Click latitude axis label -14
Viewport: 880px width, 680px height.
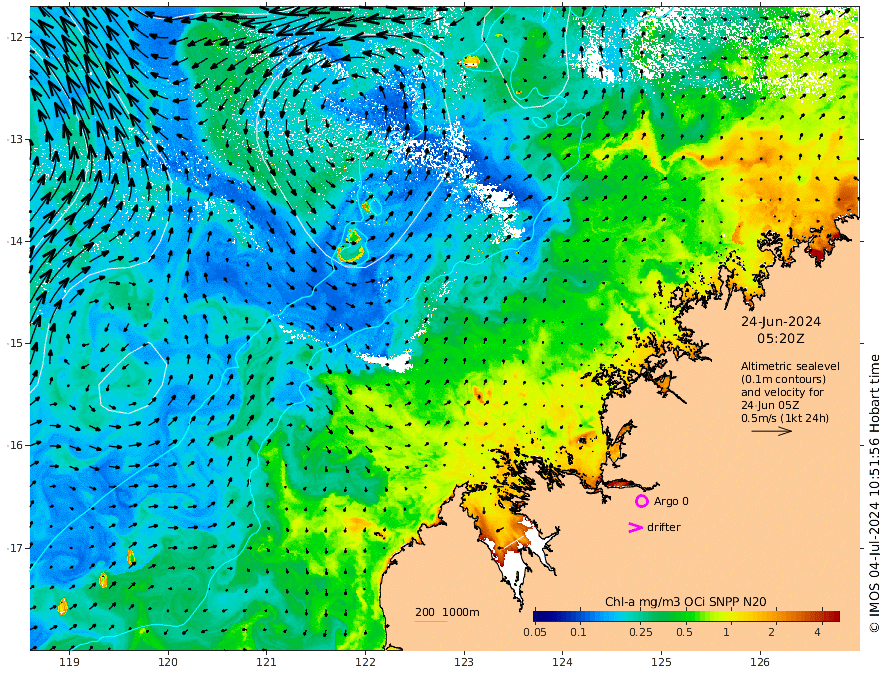click(x=15, y=241)
